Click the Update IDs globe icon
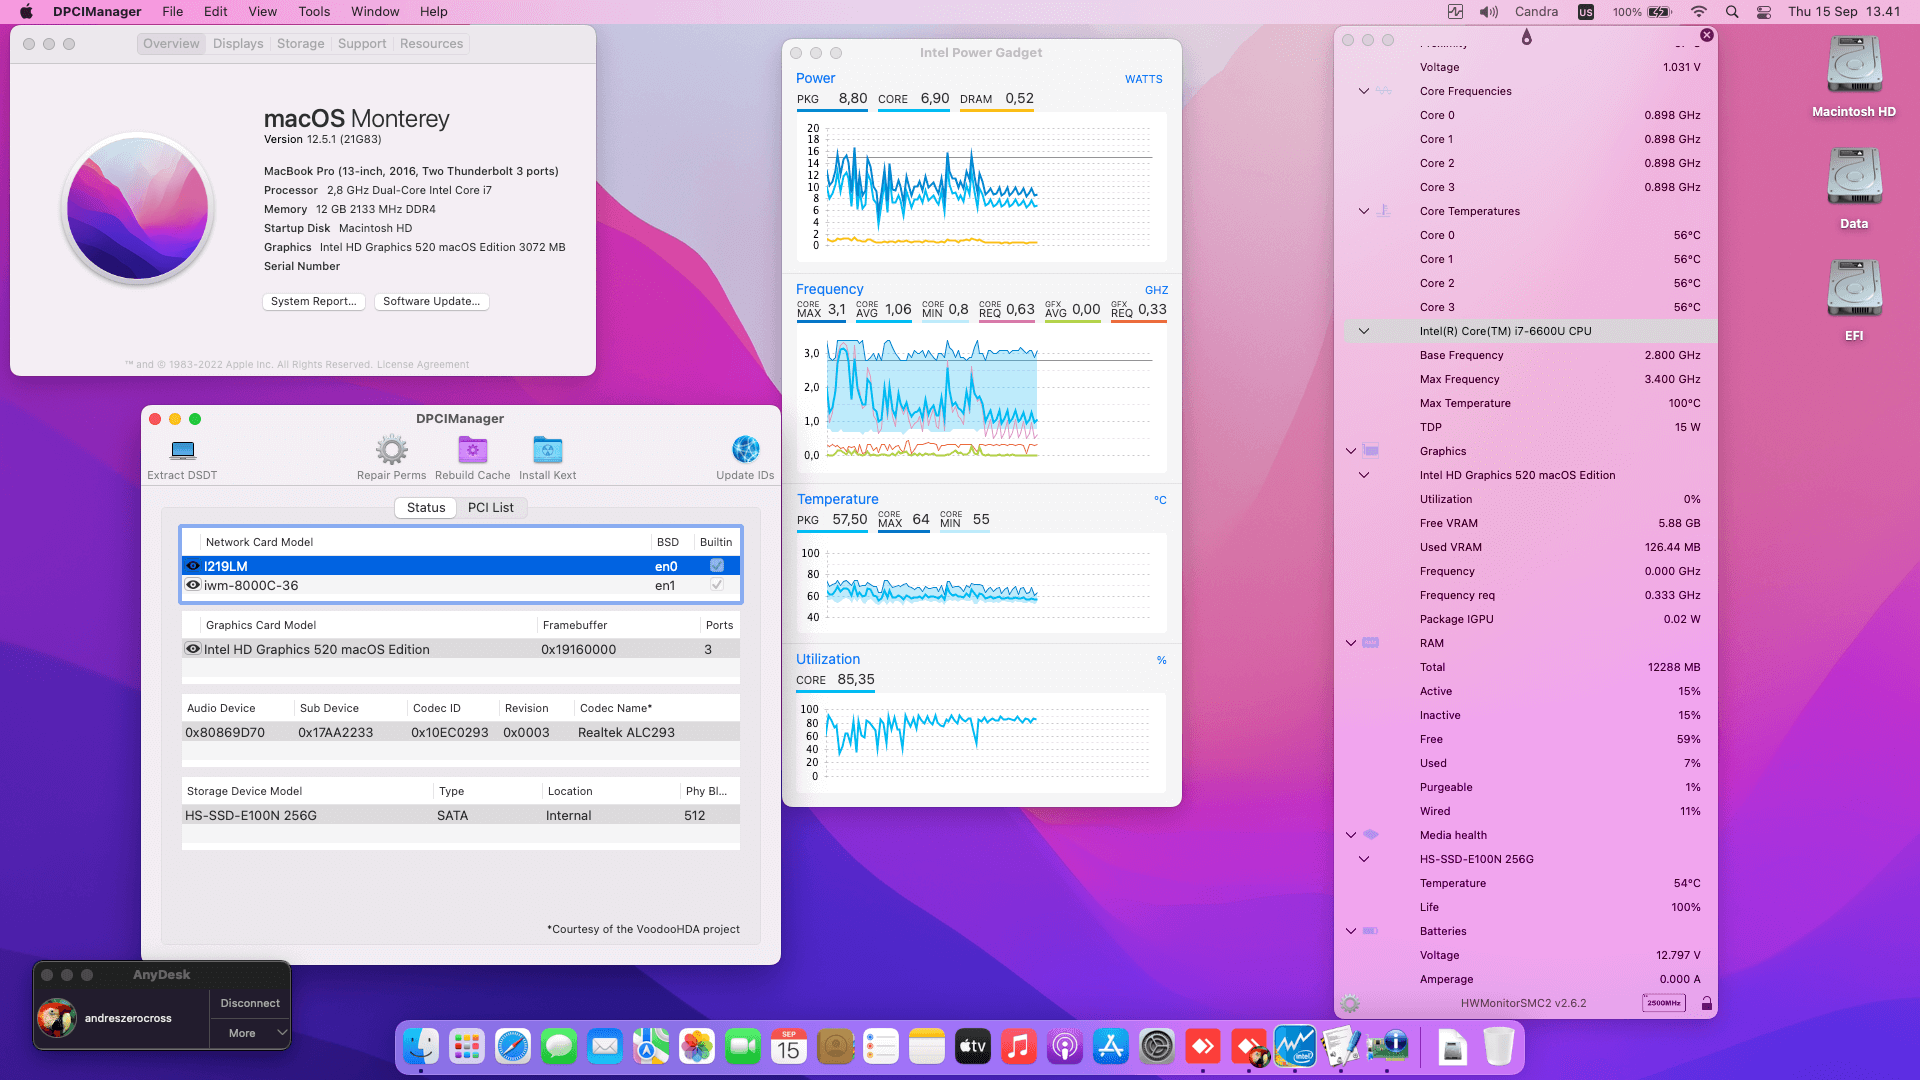Image resolution: width=1920 pixels, height=1080 pixels. 745,450
